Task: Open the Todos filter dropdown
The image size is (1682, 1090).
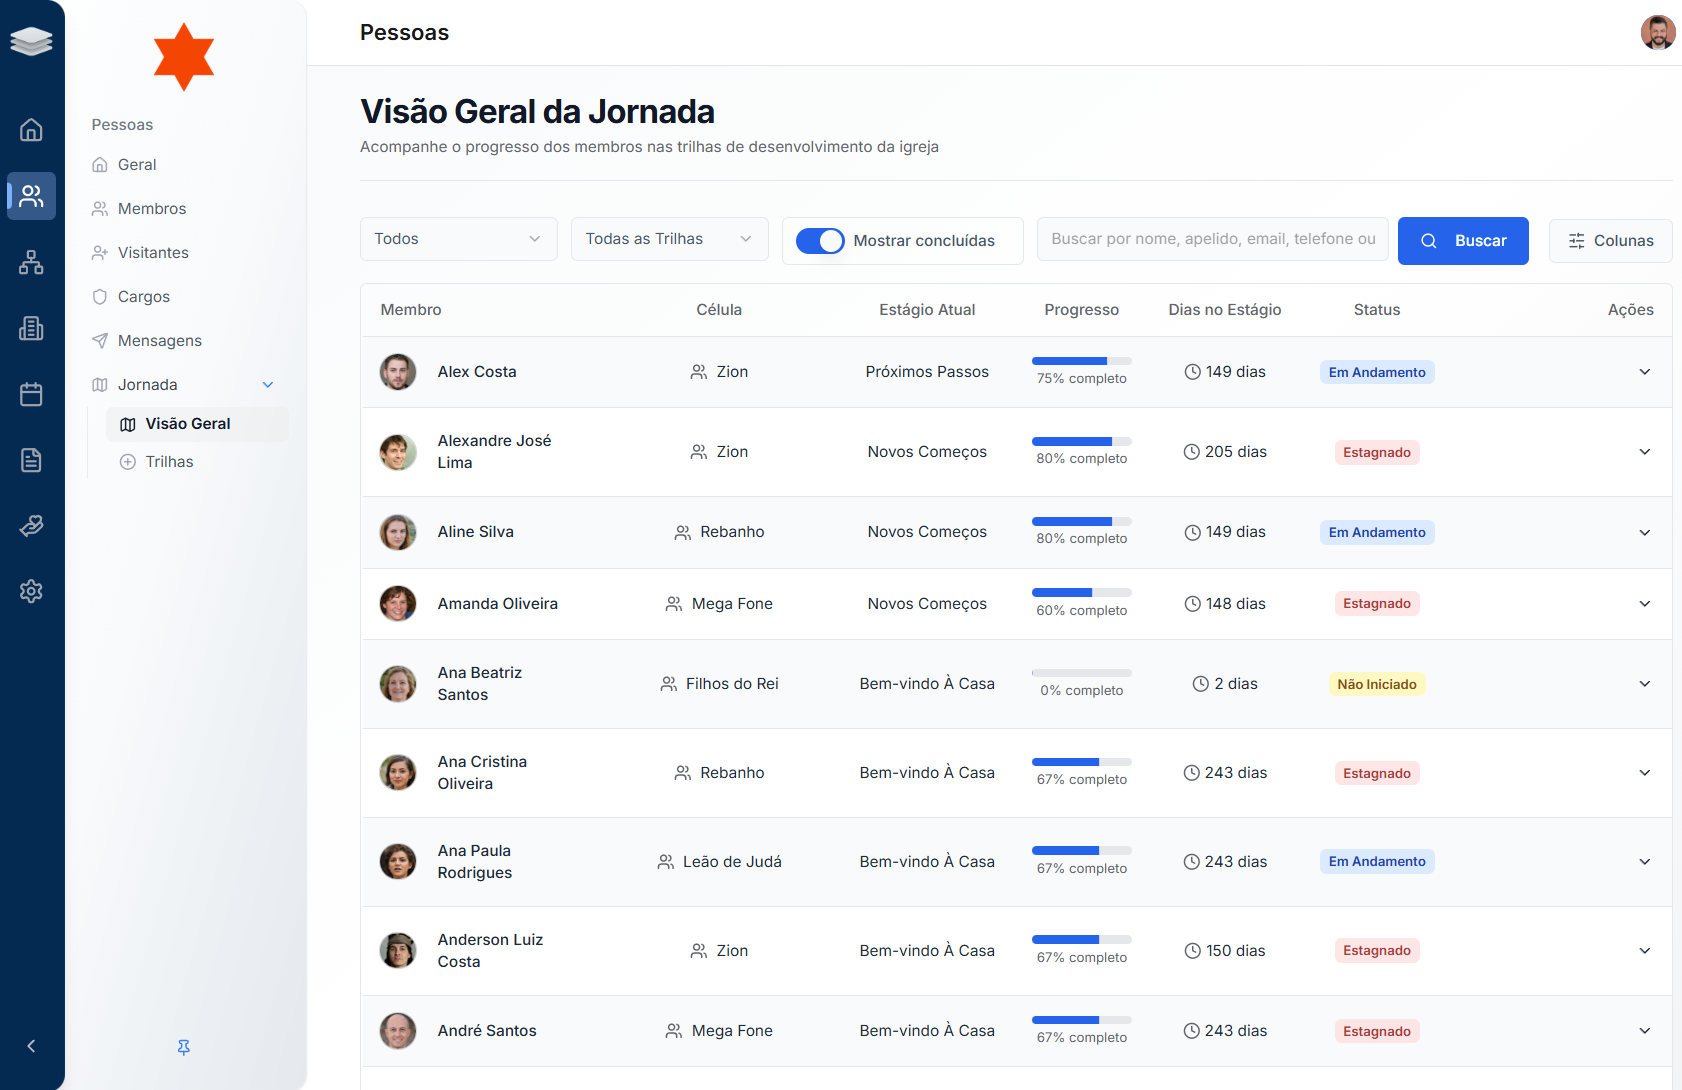Action: point(458,239)
